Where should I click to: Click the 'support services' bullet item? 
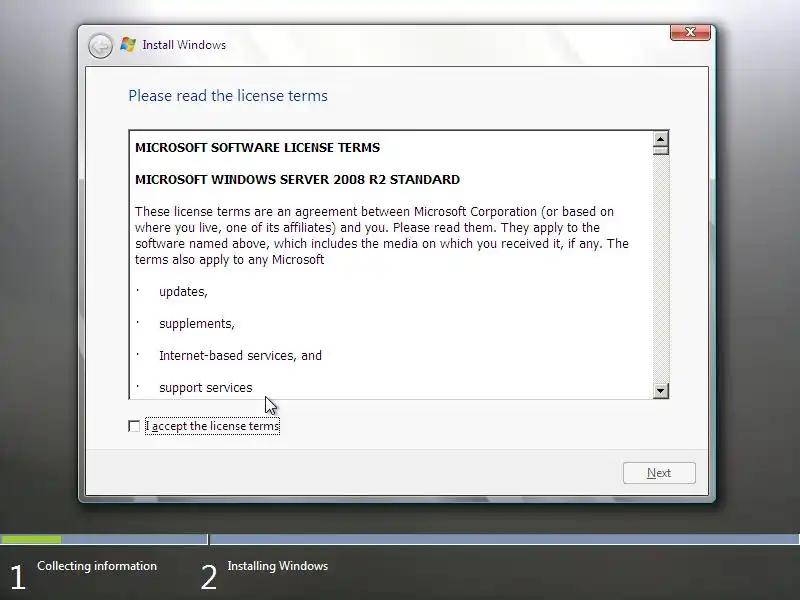(x=206, y=388)
